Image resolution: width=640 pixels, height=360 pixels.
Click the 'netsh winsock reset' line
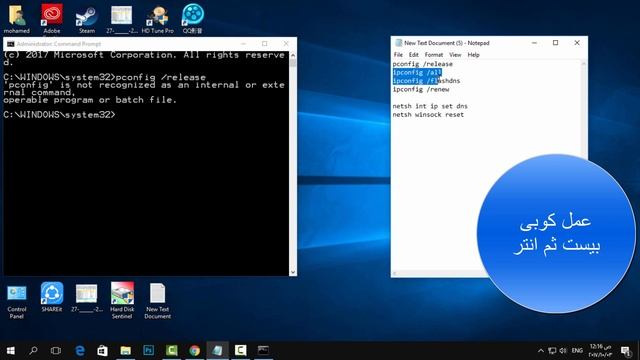tap(428, 115)
